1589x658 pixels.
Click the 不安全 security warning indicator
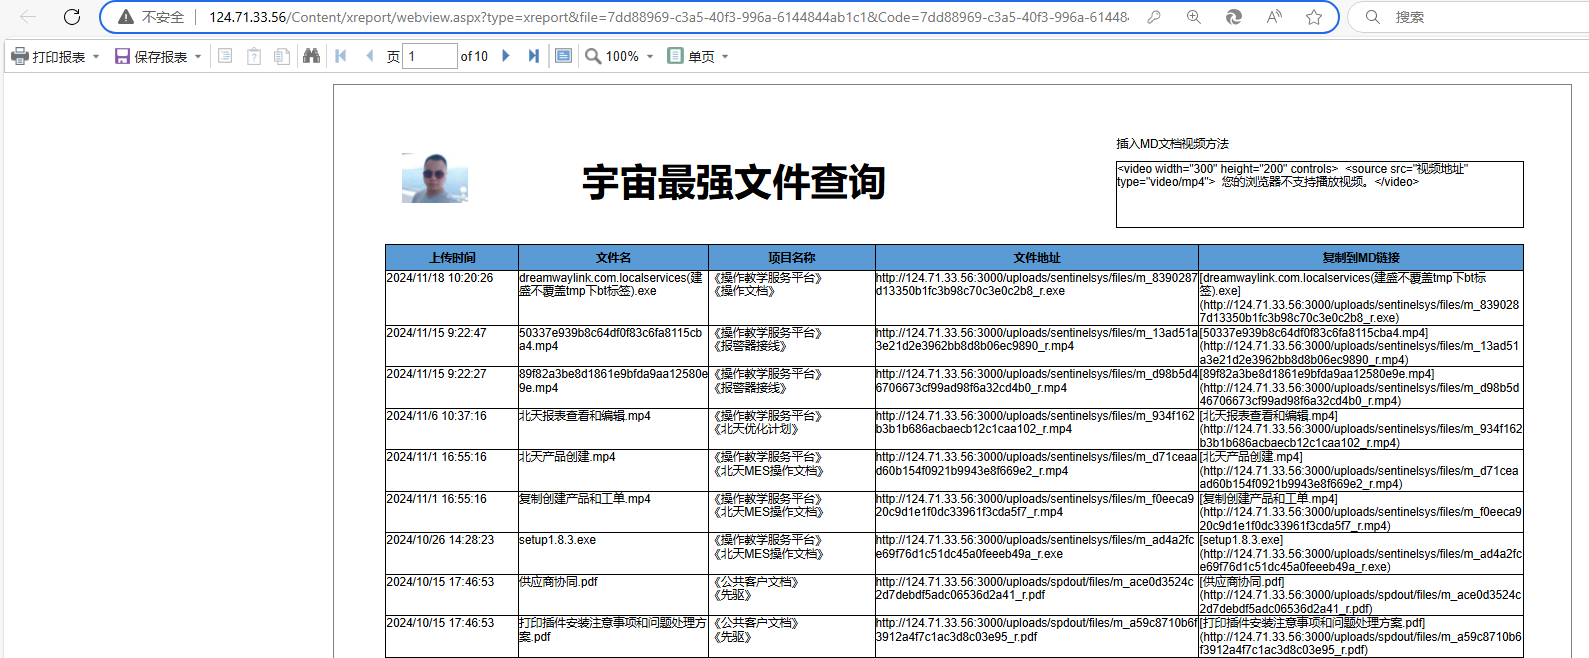pyautogui.click(x=152, y=17)
